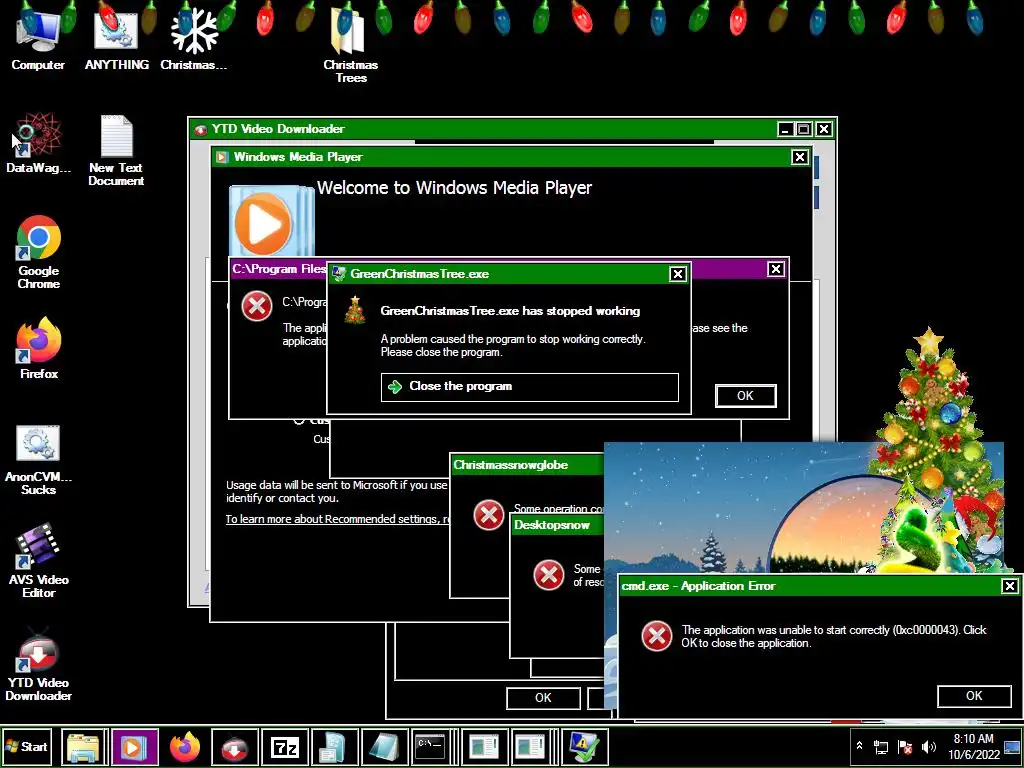Open File Explorer from the taskbar
Image resolution: width=1024 pixels, height=768 pixels.
click(x=84, y=746)
